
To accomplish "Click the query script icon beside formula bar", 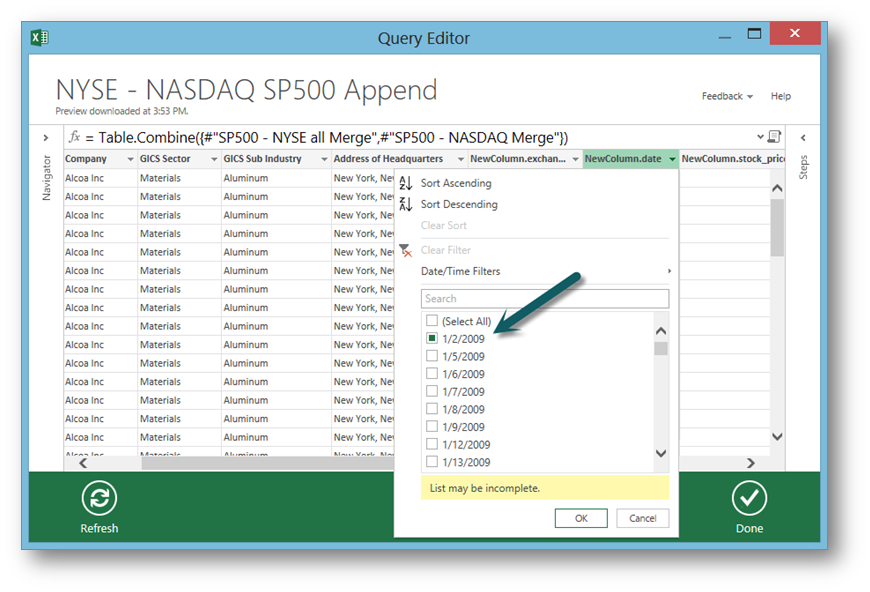I will (x=775, y=136).
